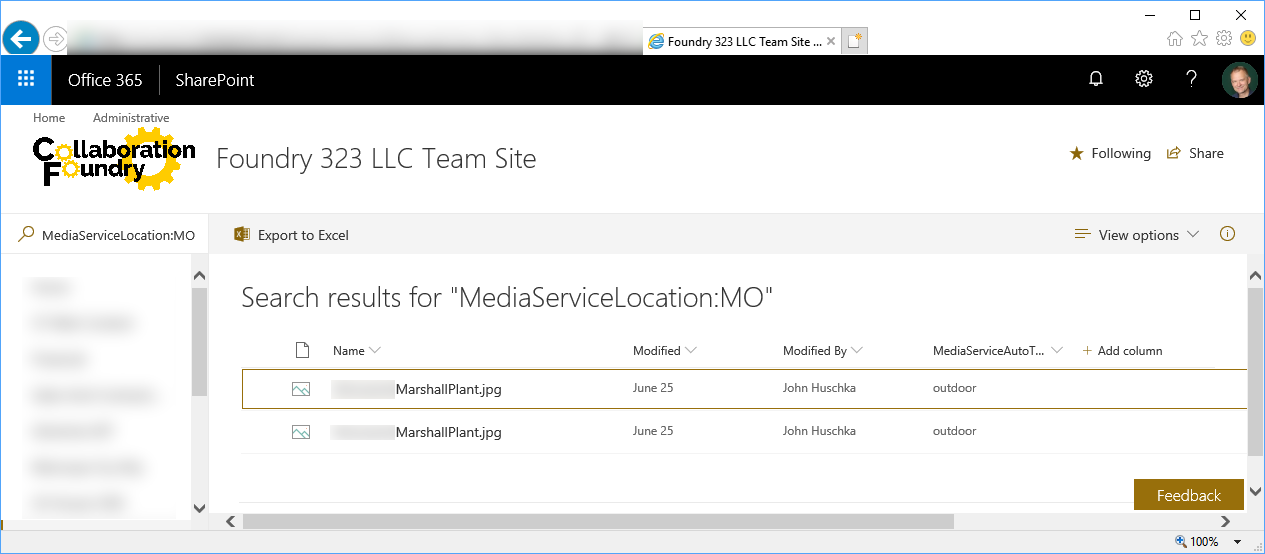The height and width of the screenshot is (554, 1265).
Task: Toggle Following star for this site
Action: point(1110,154)
